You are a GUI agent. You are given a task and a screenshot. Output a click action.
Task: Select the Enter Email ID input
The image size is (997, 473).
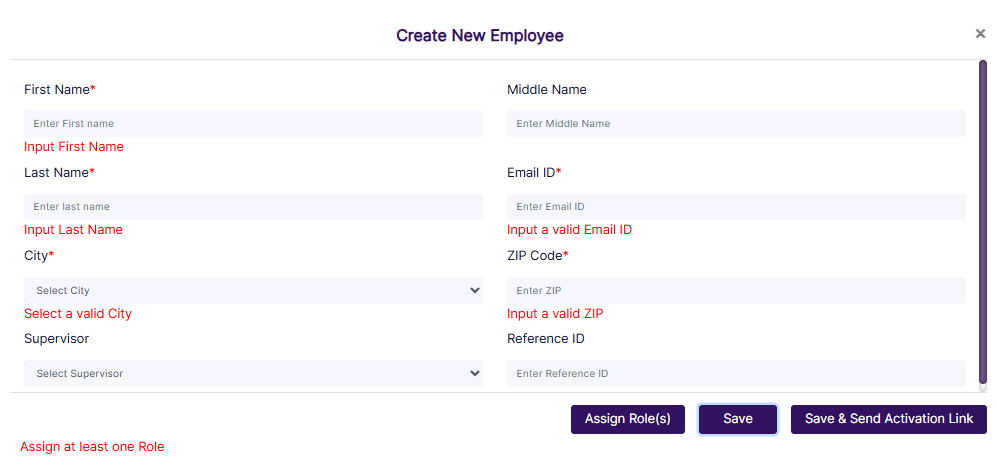click(x=736, y=207)
